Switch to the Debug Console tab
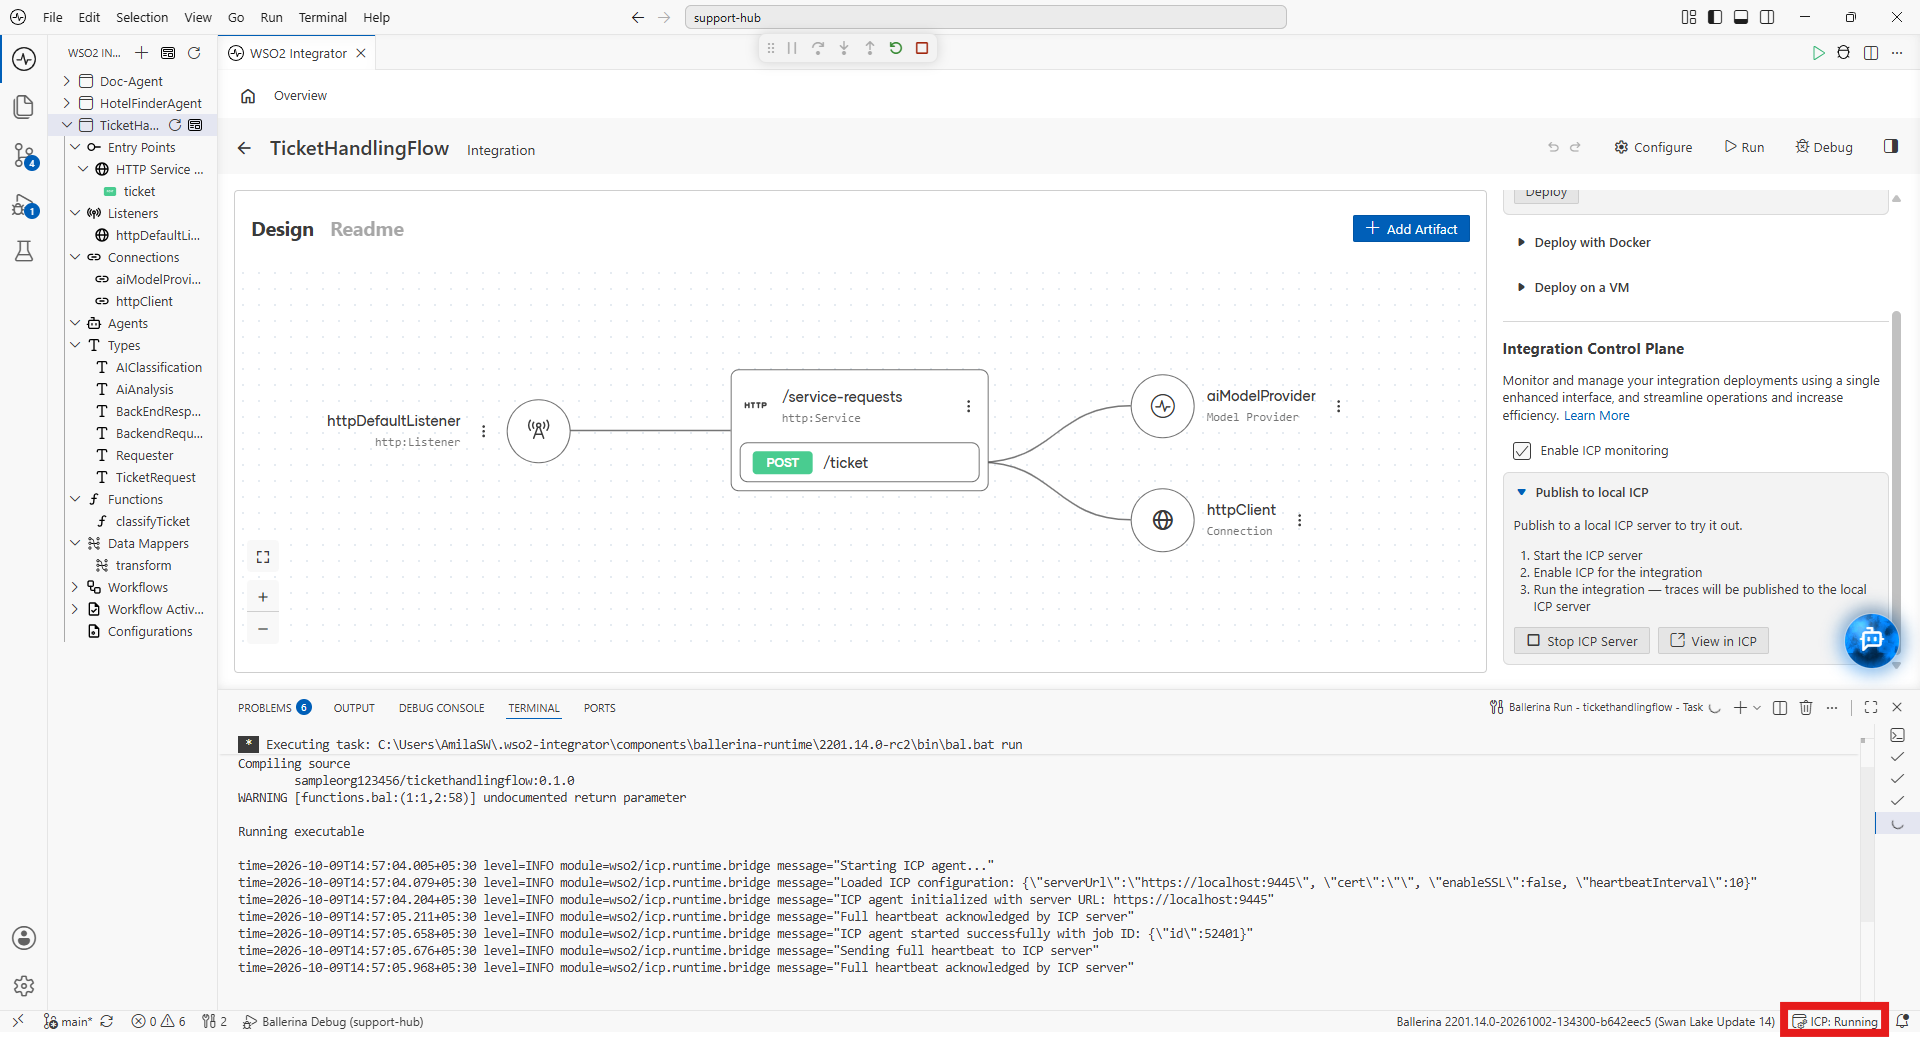The height and width of the screenshot is (1038, 1920). pos(441,708)
